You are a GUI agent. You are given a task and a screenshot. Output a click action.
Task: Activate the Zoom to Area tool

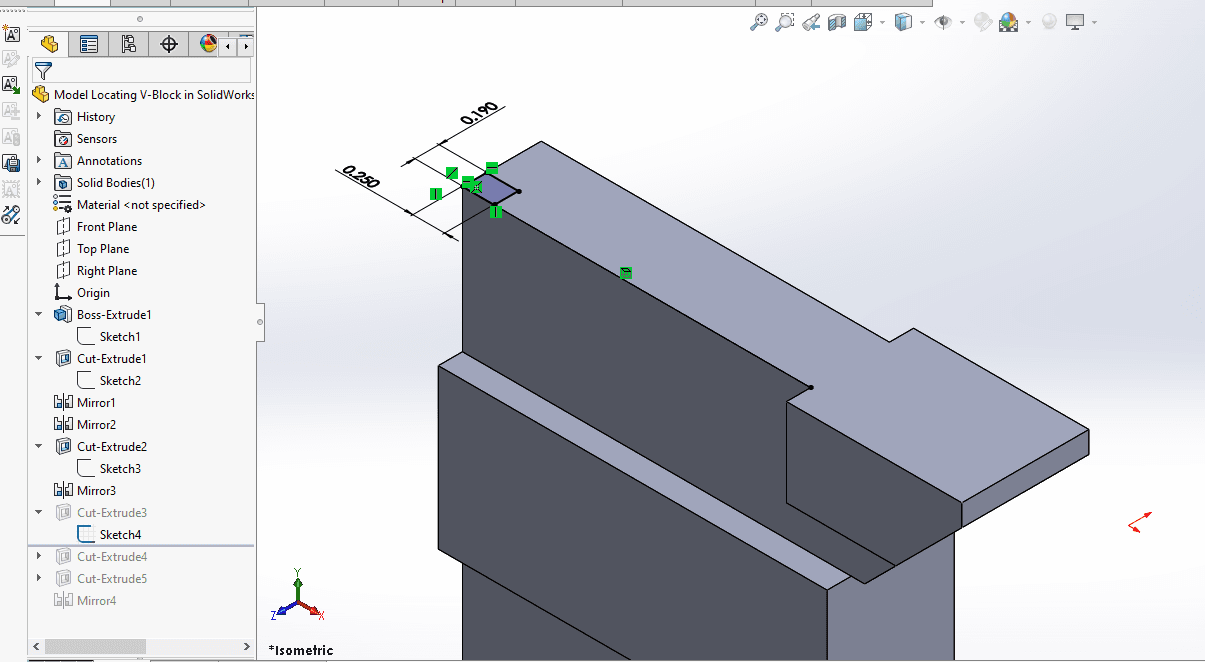pos(785,21)
